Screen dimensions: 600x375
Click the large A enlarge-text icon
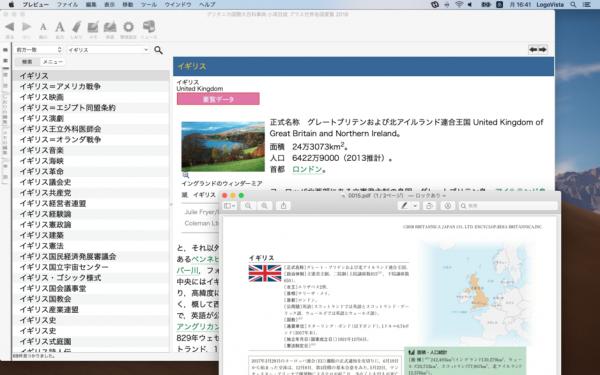[x=60, y=27]
